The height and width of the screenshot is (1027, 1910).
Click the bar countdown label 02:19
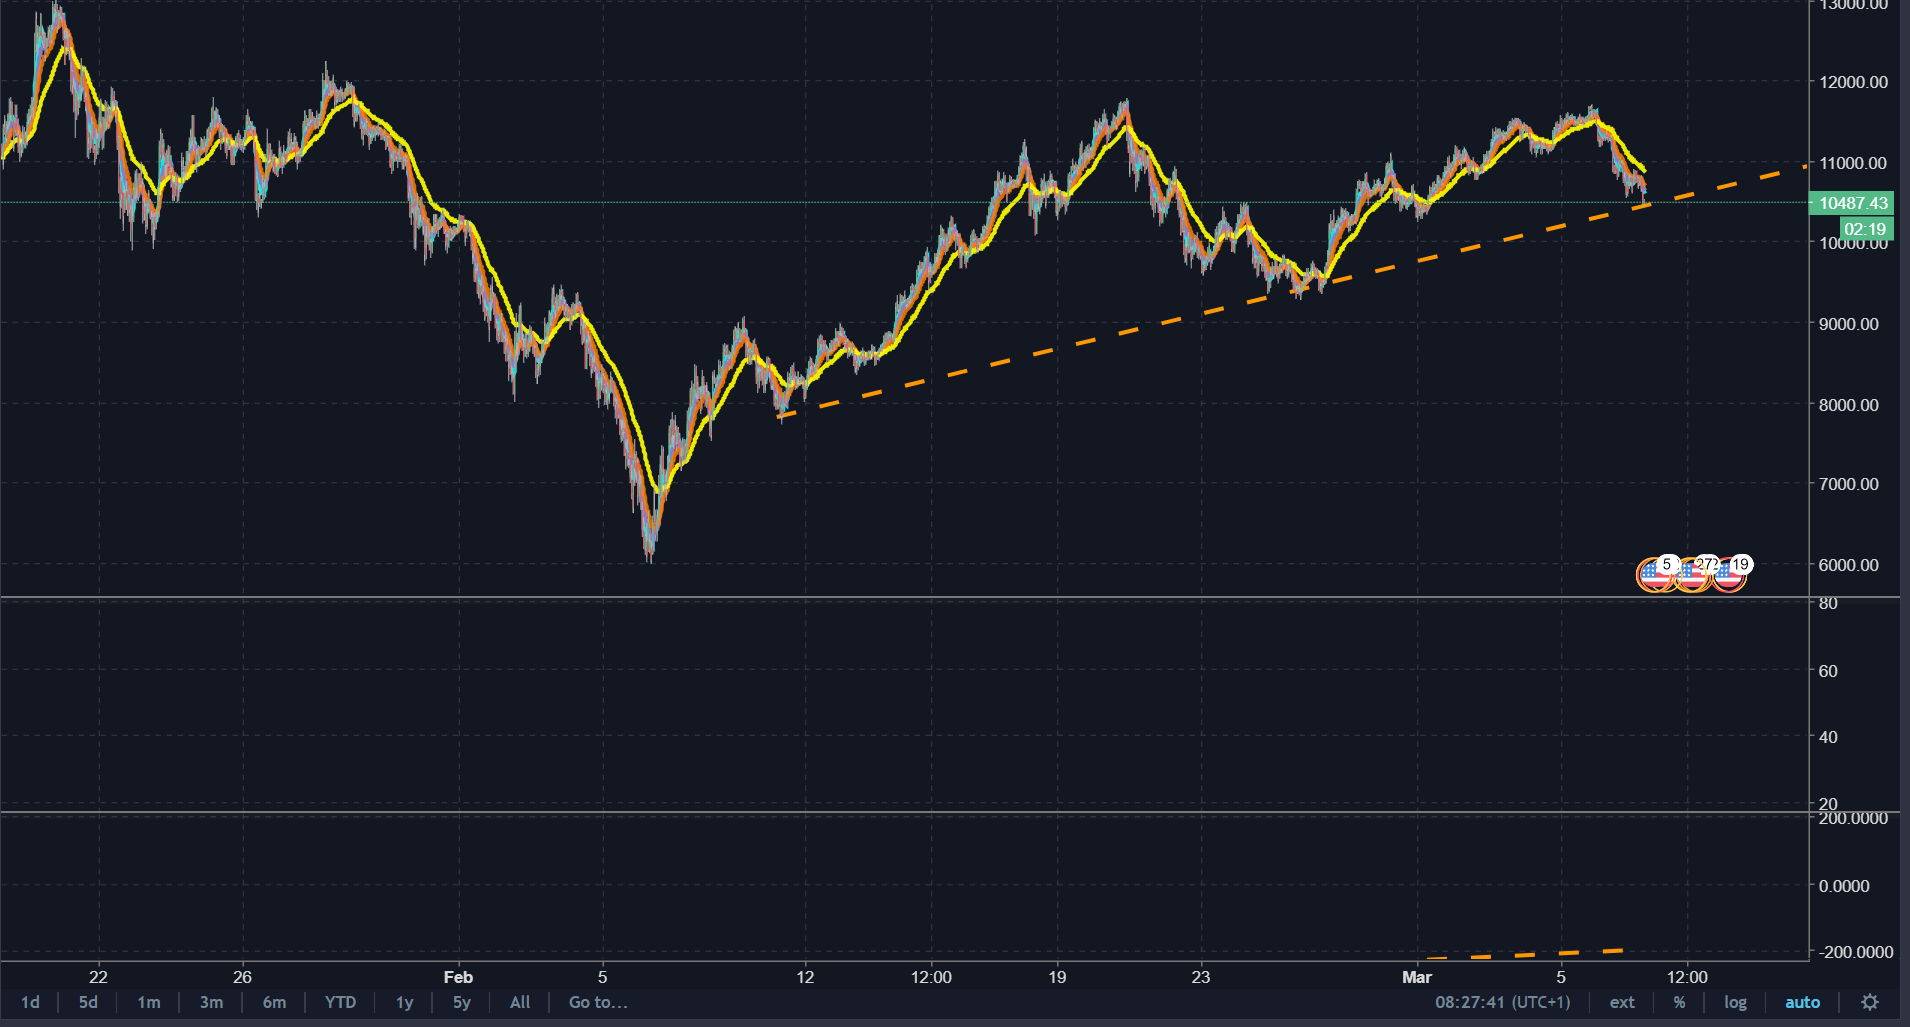(x=1865, y=229)
